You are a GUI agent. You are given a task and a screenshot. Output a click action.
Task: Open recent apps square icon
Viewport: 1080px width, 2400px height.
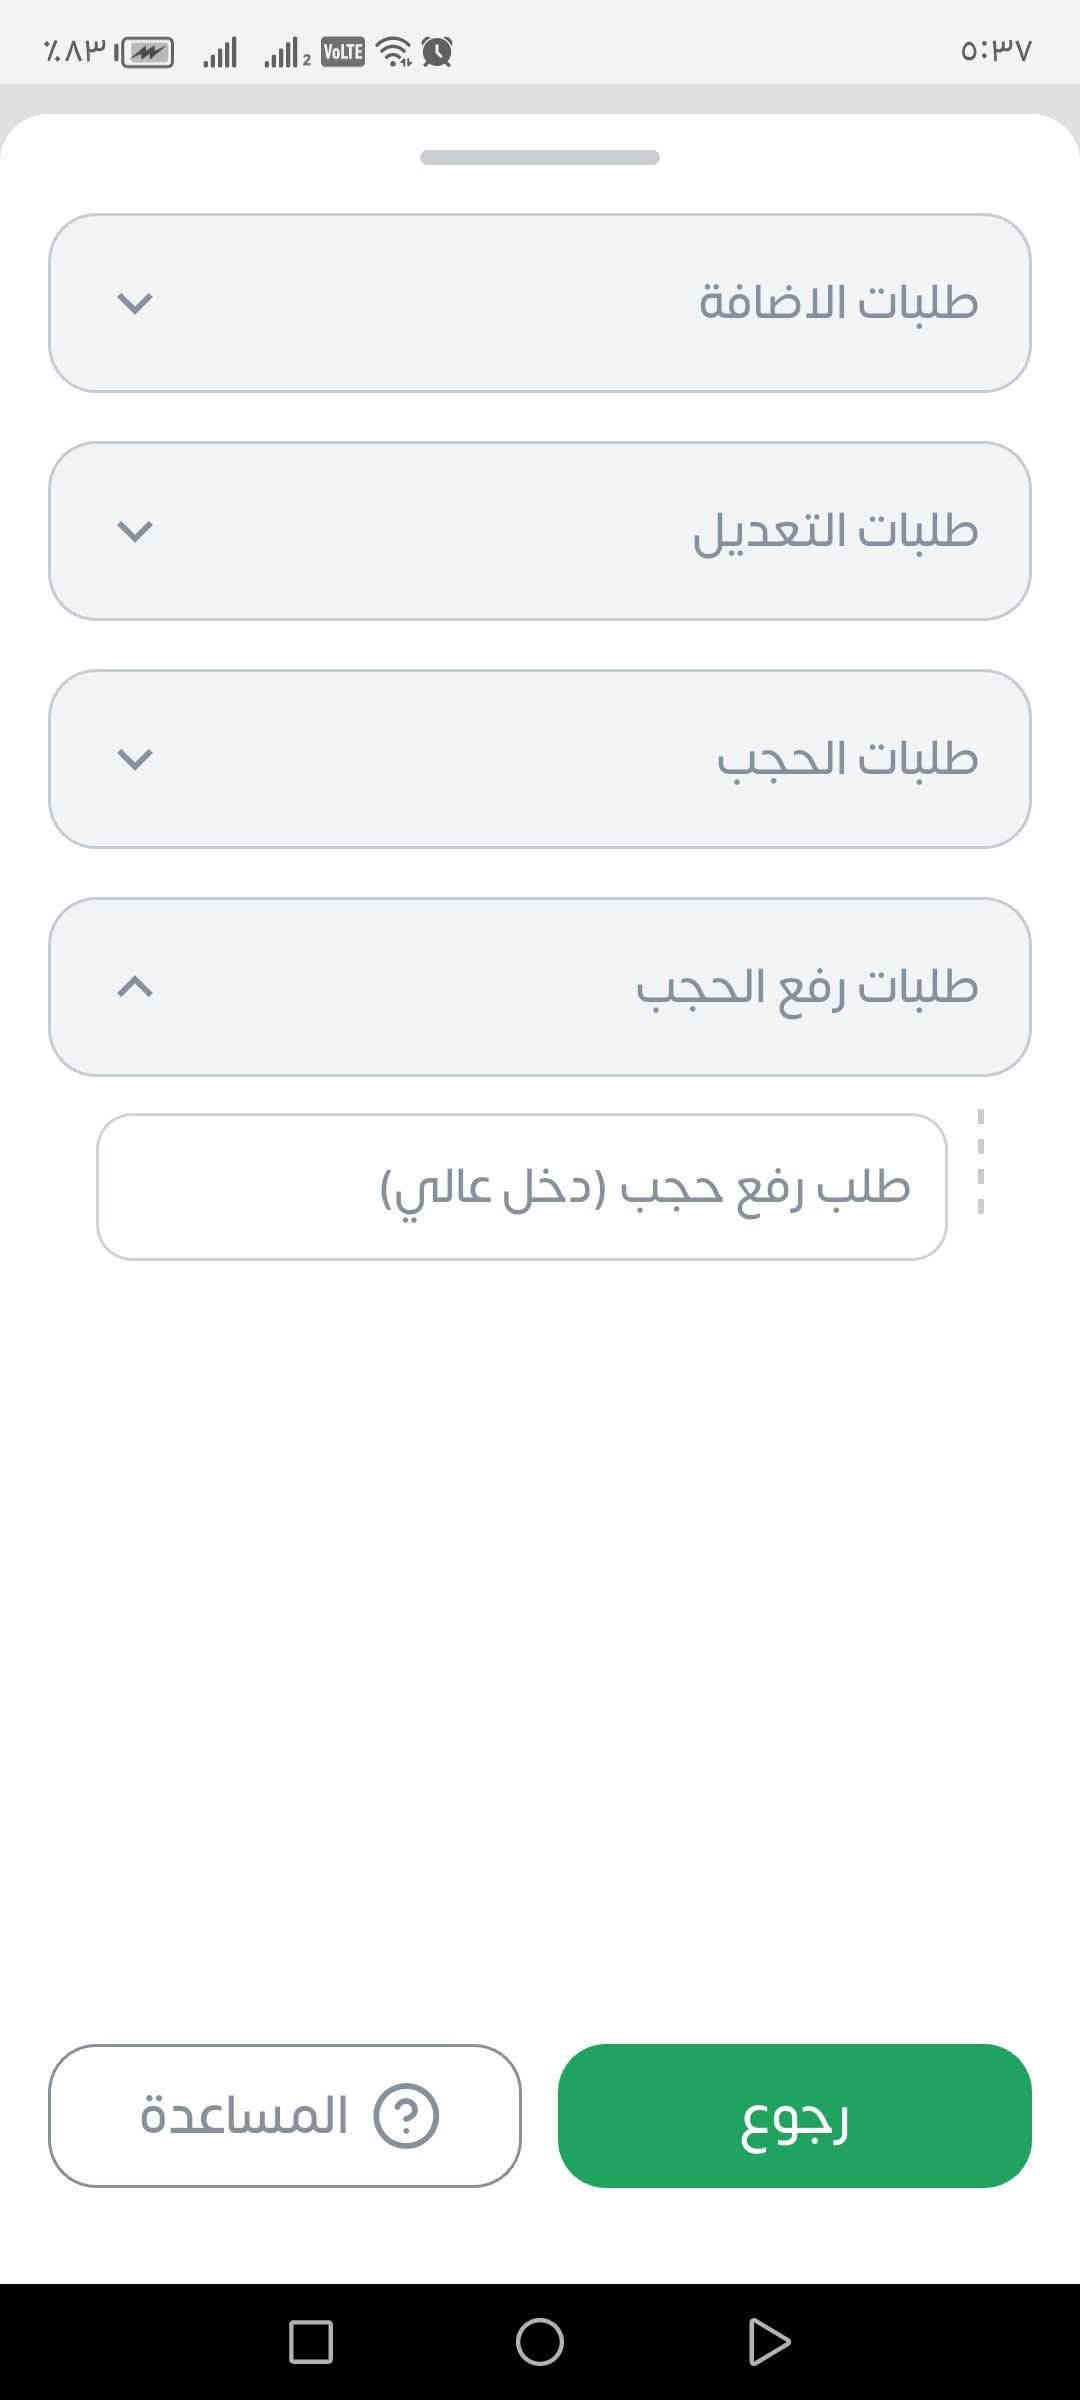(311, 2341)
